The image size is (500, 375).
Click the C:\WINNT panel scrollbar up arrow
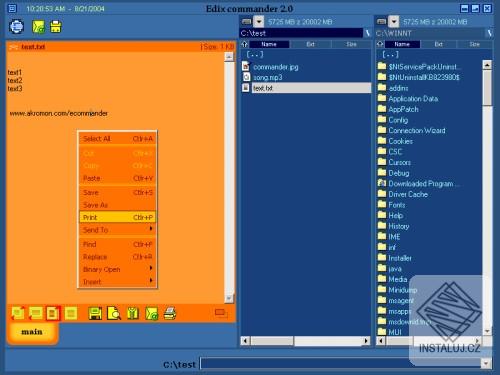point(487,65)
